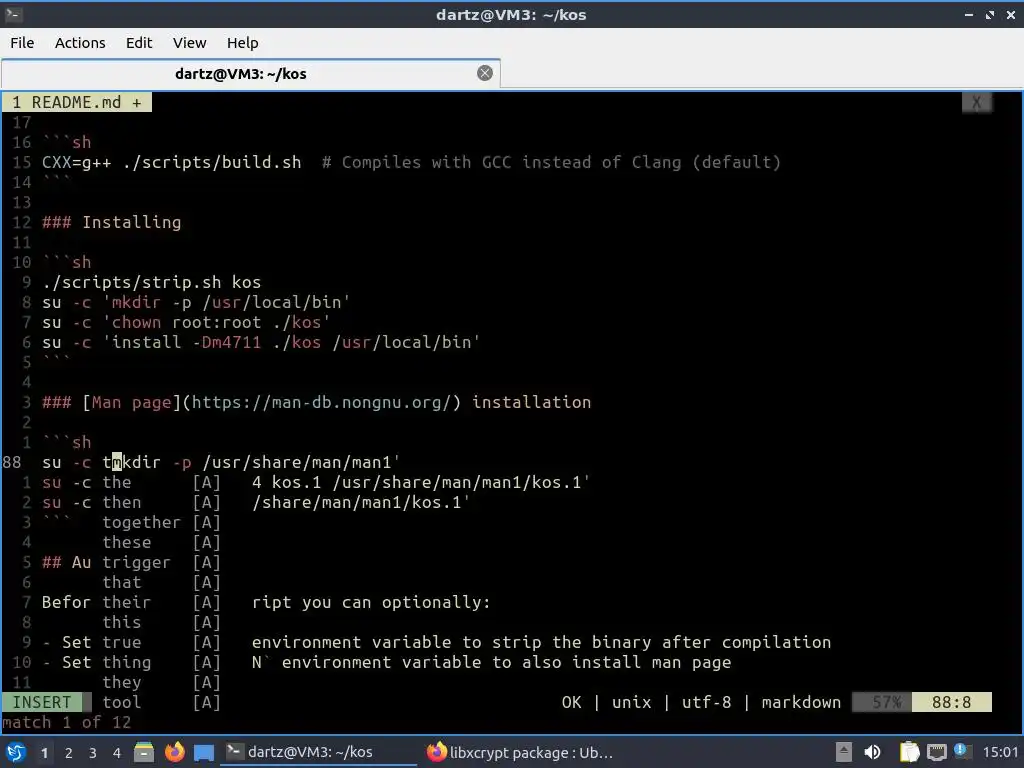1024x768 pixels.
Task: Launch the file manager from the taskbar
Action: click(144, 752)
